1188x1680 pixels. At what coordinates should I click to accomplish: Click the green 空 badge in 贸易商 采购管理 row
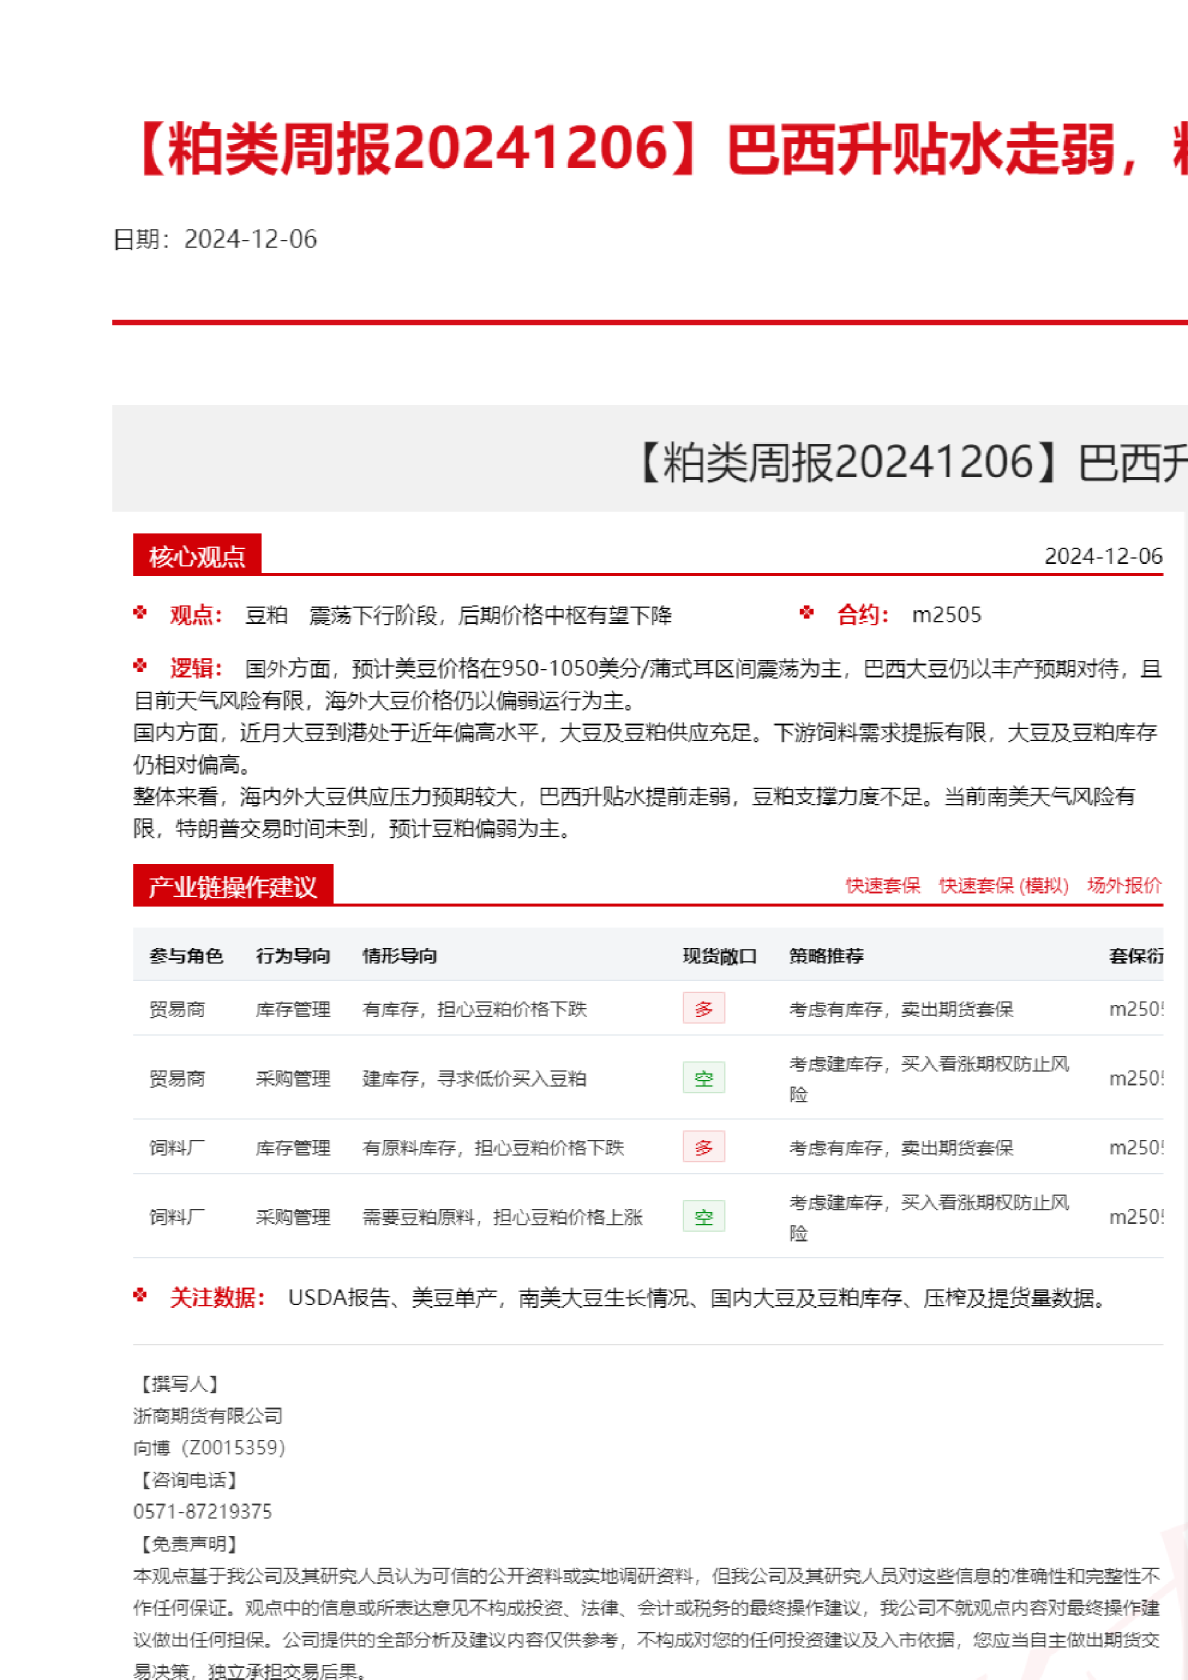703,1078
